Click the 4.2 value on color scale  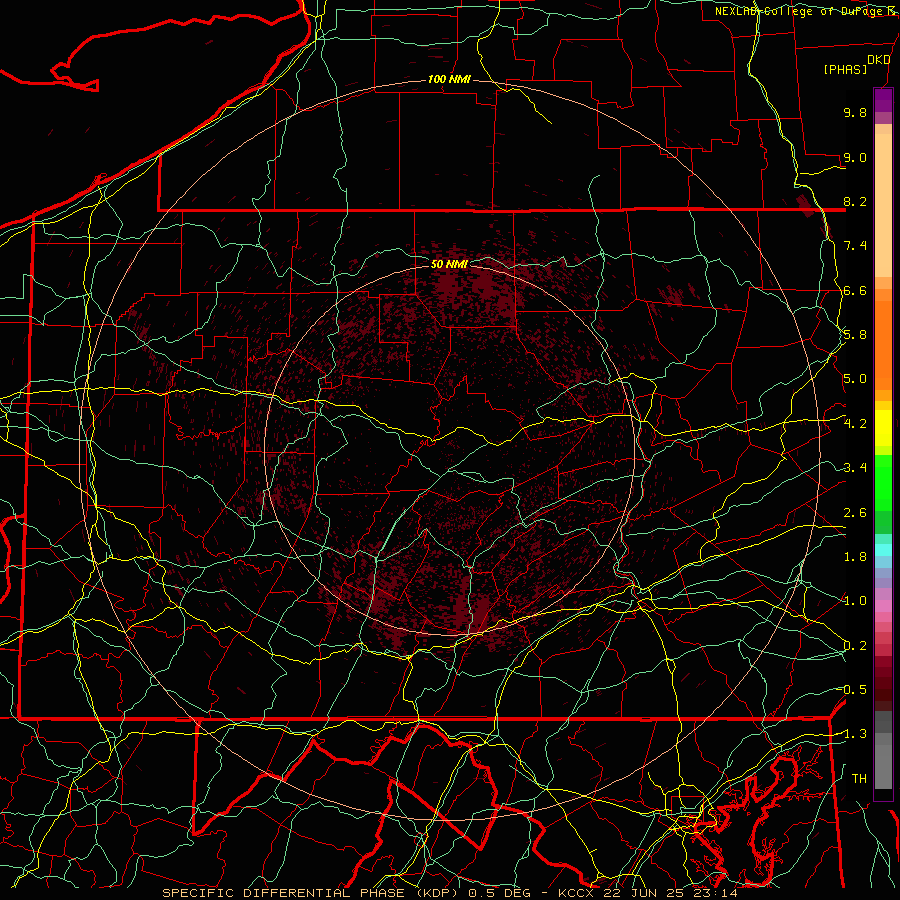[855, 424]
